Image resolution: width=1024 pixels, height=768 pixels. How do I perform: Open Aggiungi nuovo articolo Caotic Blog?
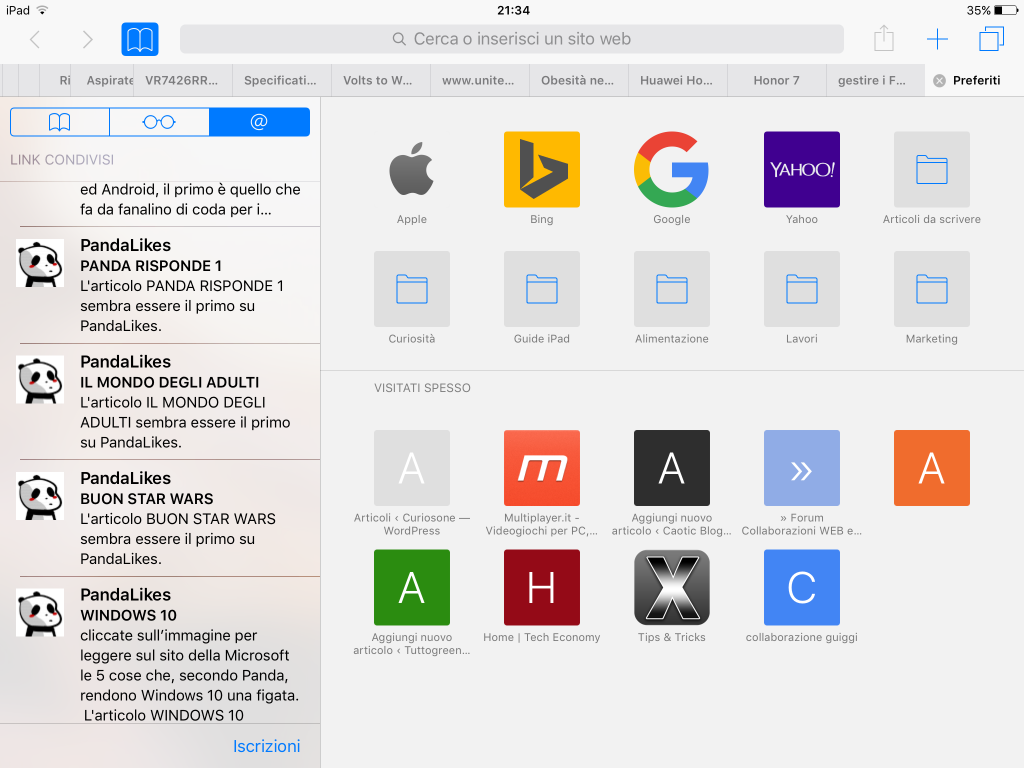pos(671,483)
